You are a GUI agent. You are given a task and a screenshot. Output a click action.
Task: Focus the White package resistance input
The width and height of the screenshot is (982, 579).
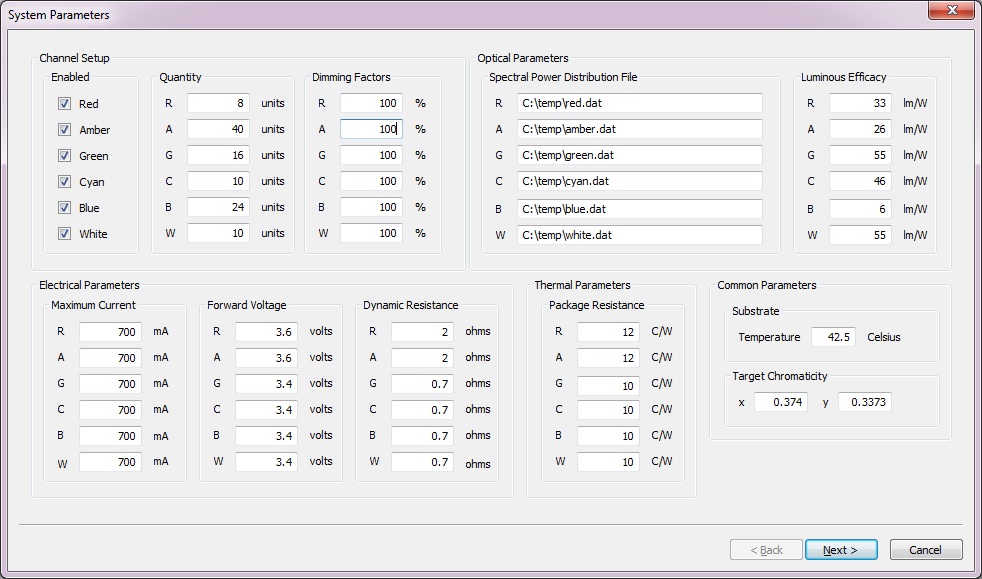click(x=608, y=461)
